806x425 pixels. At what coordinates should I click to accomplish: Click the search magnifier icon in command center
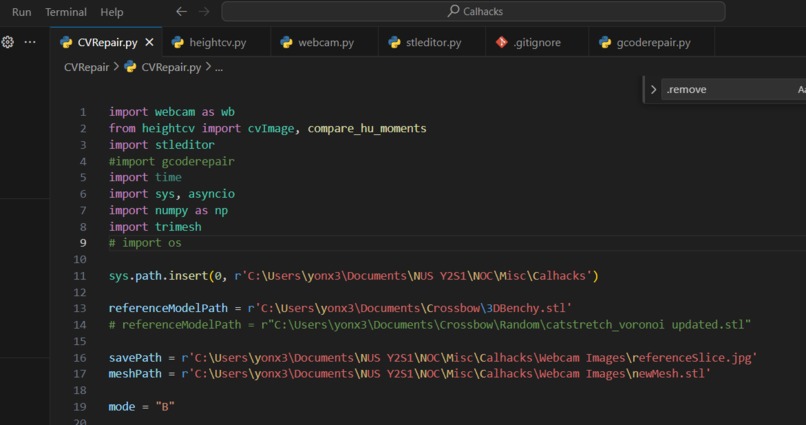point(453,11)
